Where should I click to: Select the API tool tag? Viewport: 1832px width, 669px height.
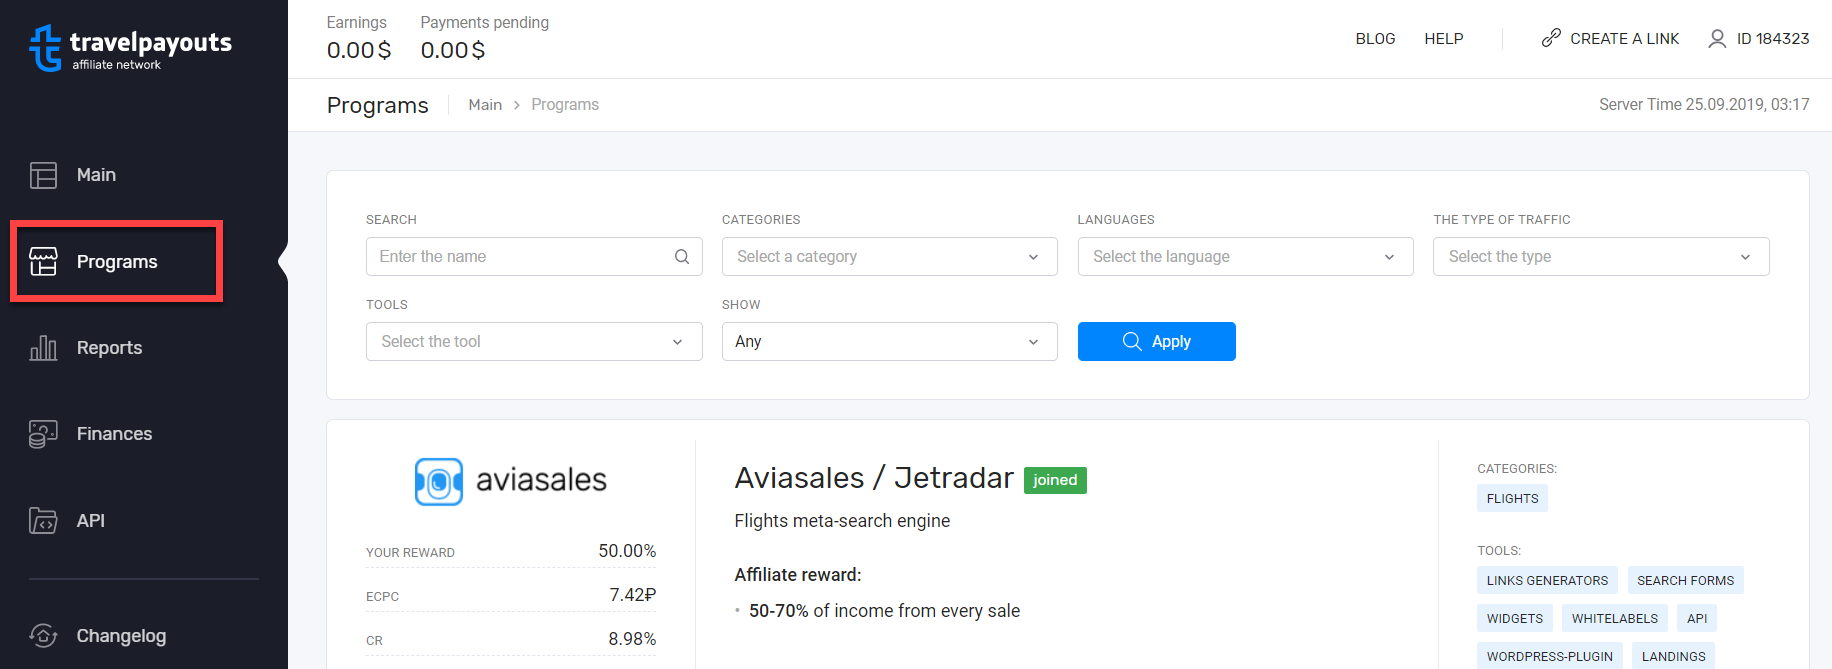click(x=1697, y=618)
